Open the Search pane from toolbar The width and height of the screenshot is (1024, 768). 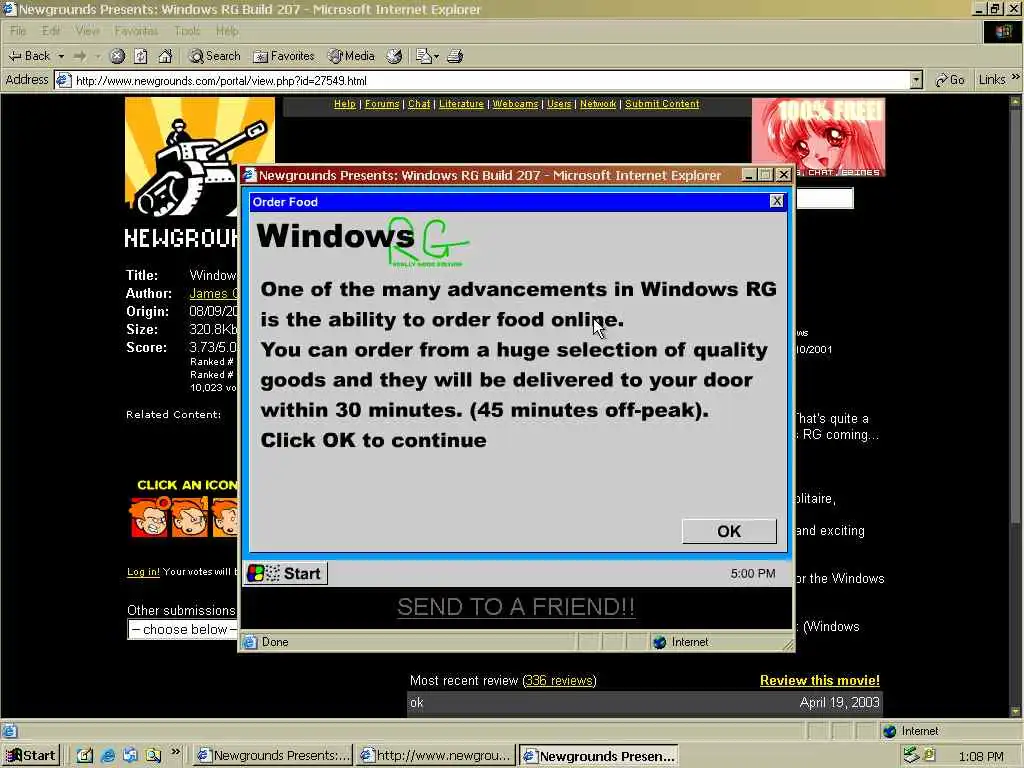pyautogui.click(x=215, y=56)
